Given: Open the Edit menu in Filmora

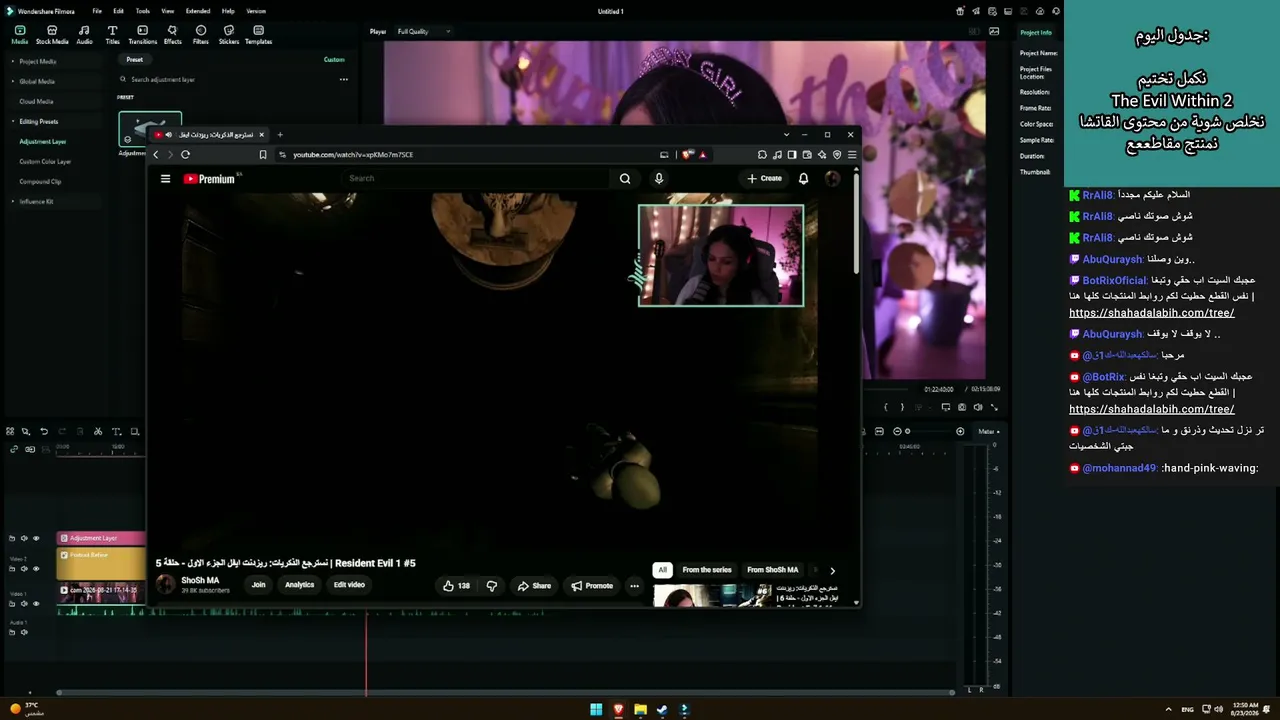Looking at the screenshot, I should (x=118, y=11).
